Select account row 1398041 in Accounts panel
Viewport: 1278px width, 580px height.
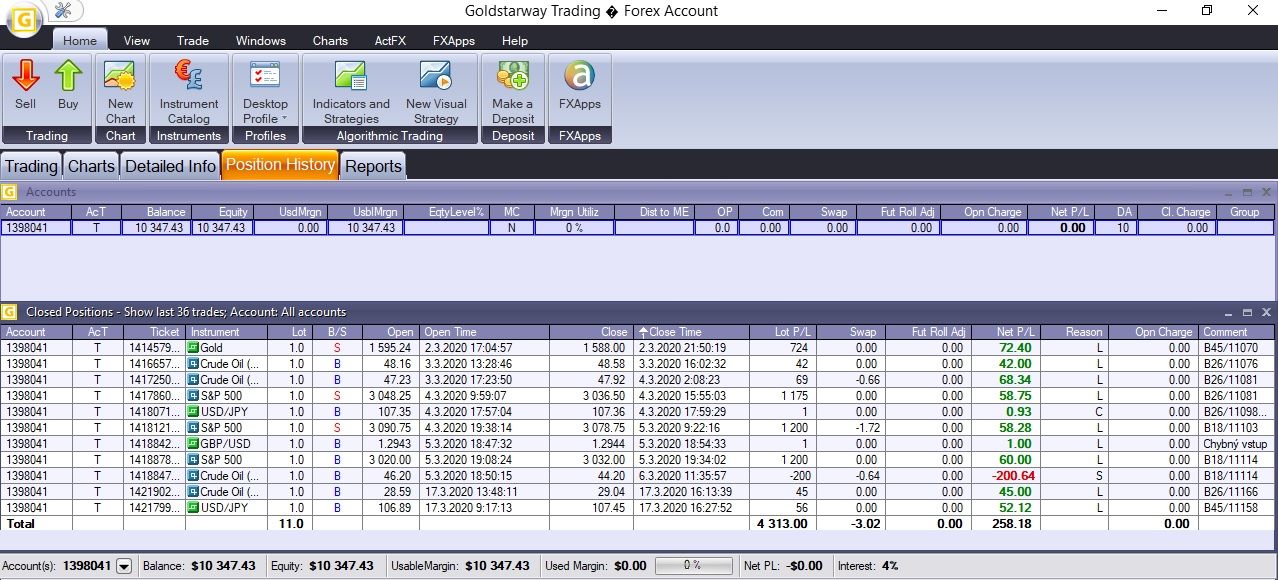point(638,228)
